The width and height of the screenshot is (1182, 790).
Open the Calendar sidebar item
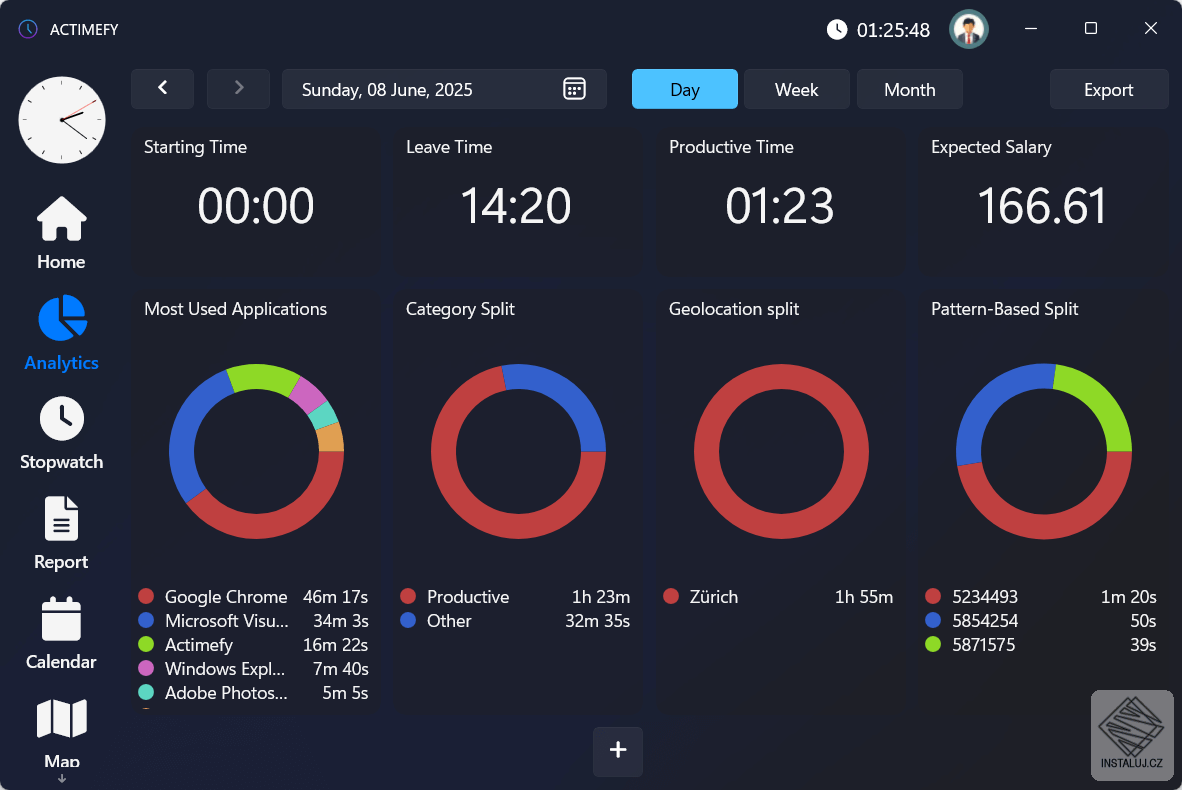61,633
